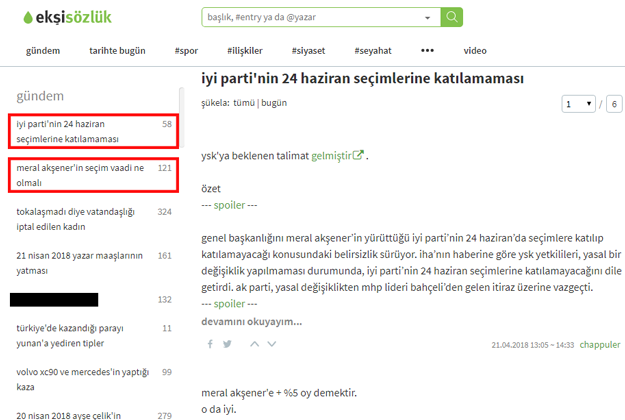Expand entry with devamını okuyayım

251,322
